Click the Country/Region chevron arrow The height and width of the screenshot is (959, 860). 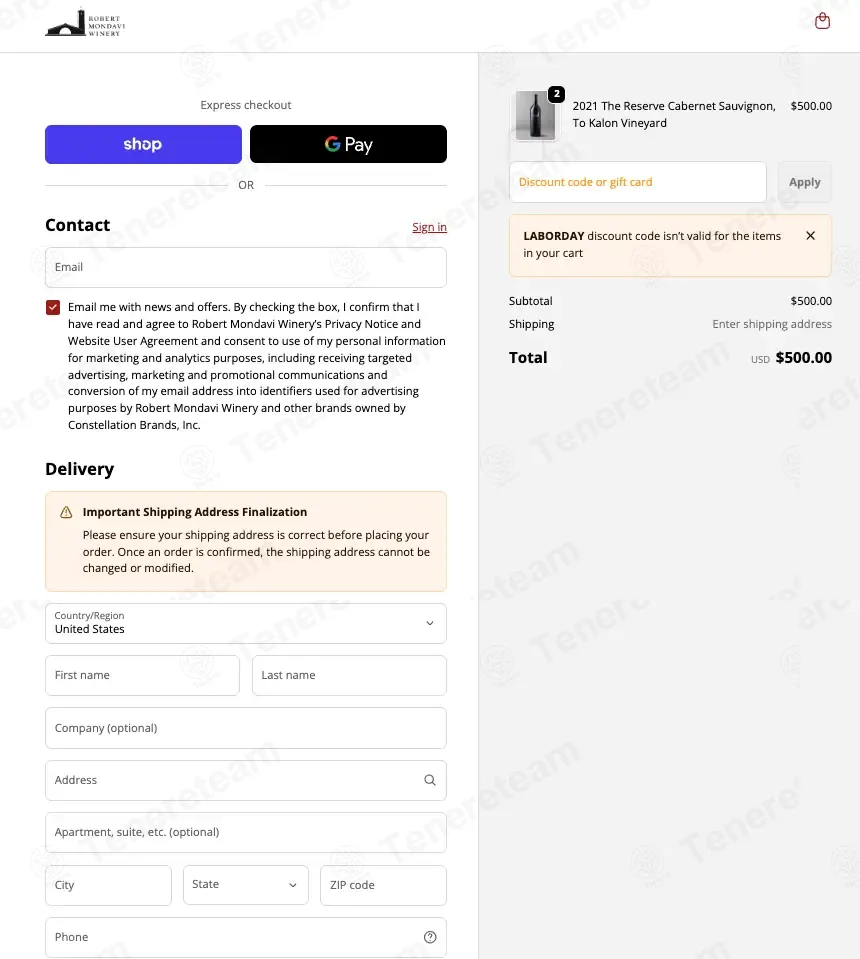click(430, 623)
